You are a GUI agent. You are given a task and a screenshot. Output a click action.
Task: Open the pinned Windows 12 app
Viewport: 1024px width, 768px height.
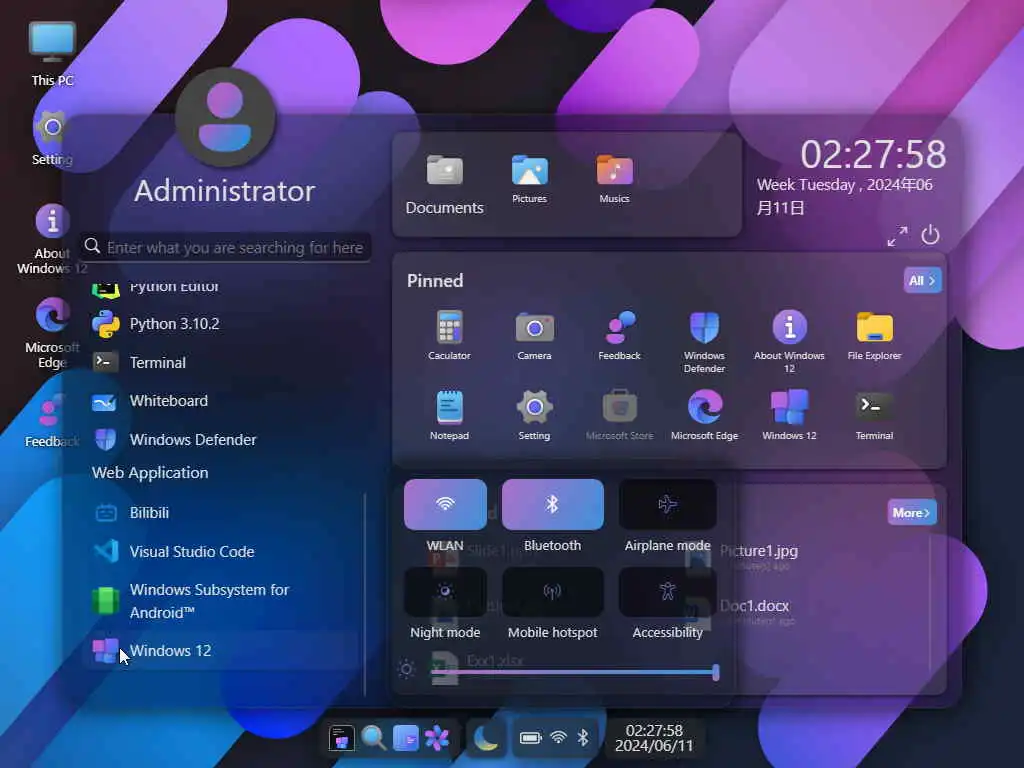click(x=789, y=415)
